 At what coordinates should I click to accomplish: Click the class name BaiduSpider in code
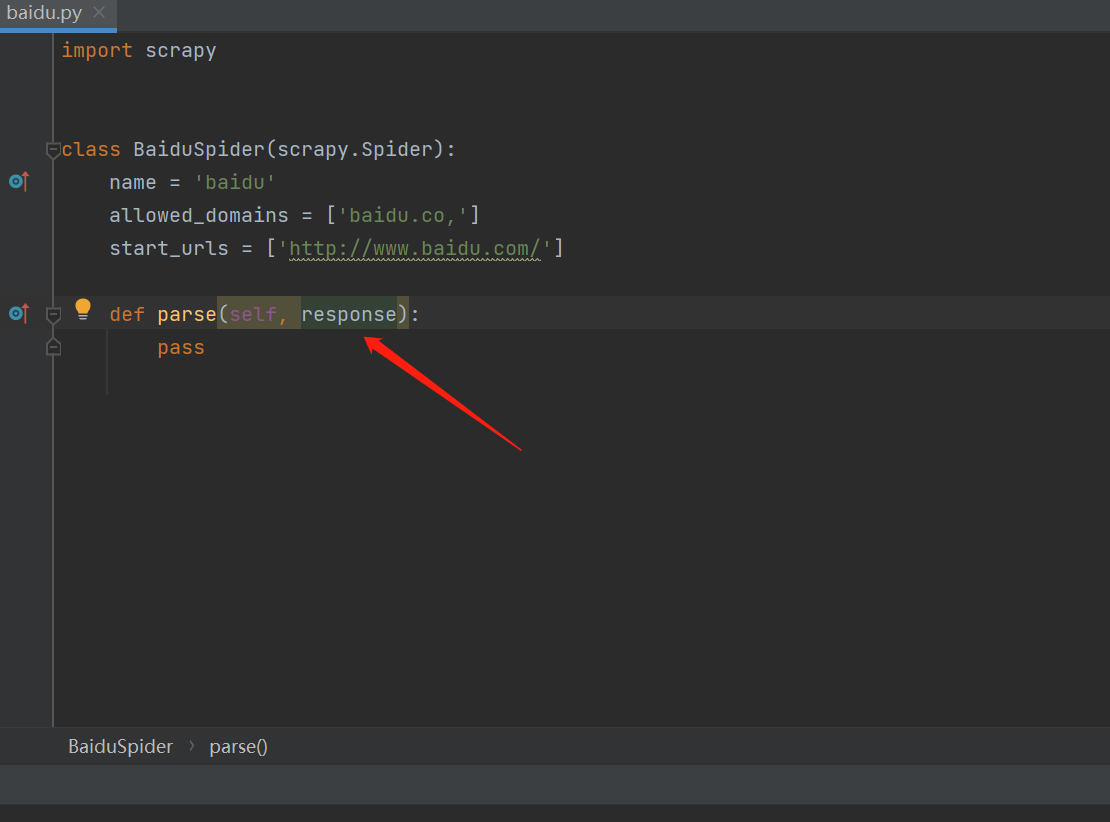tap(199, 149)
